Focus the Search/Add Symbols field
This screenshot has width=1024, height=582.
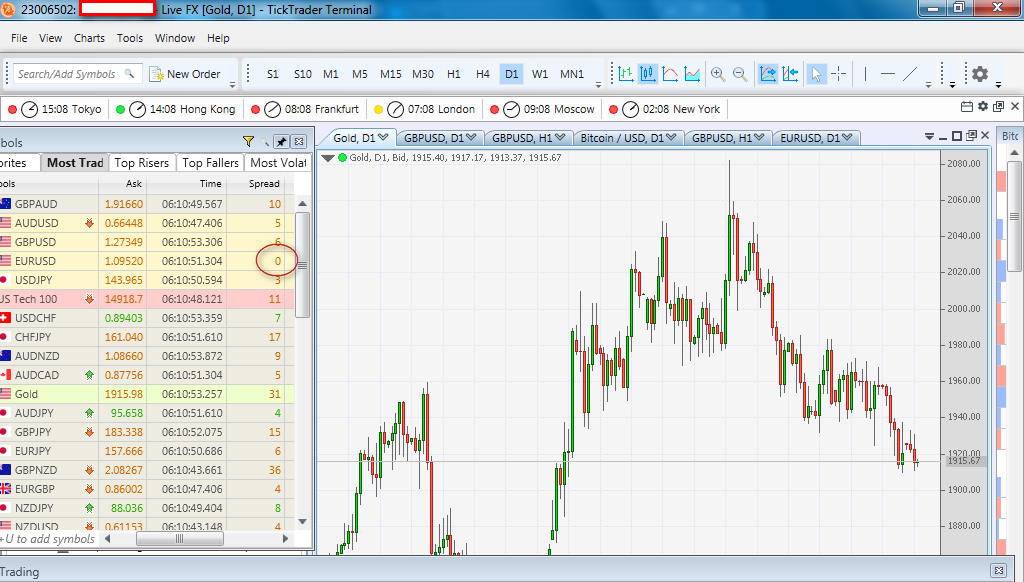click(76, 74)
